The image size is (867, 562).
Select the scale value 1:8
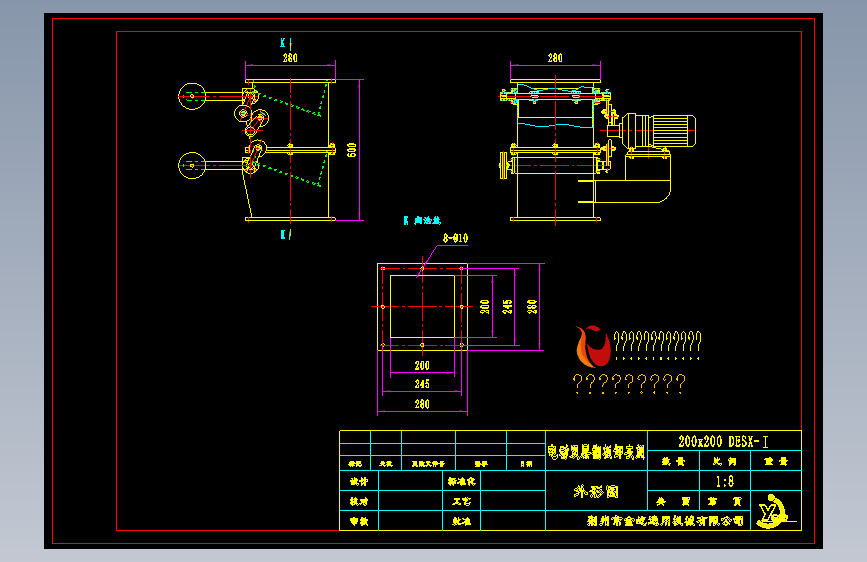tap(724, 481)
